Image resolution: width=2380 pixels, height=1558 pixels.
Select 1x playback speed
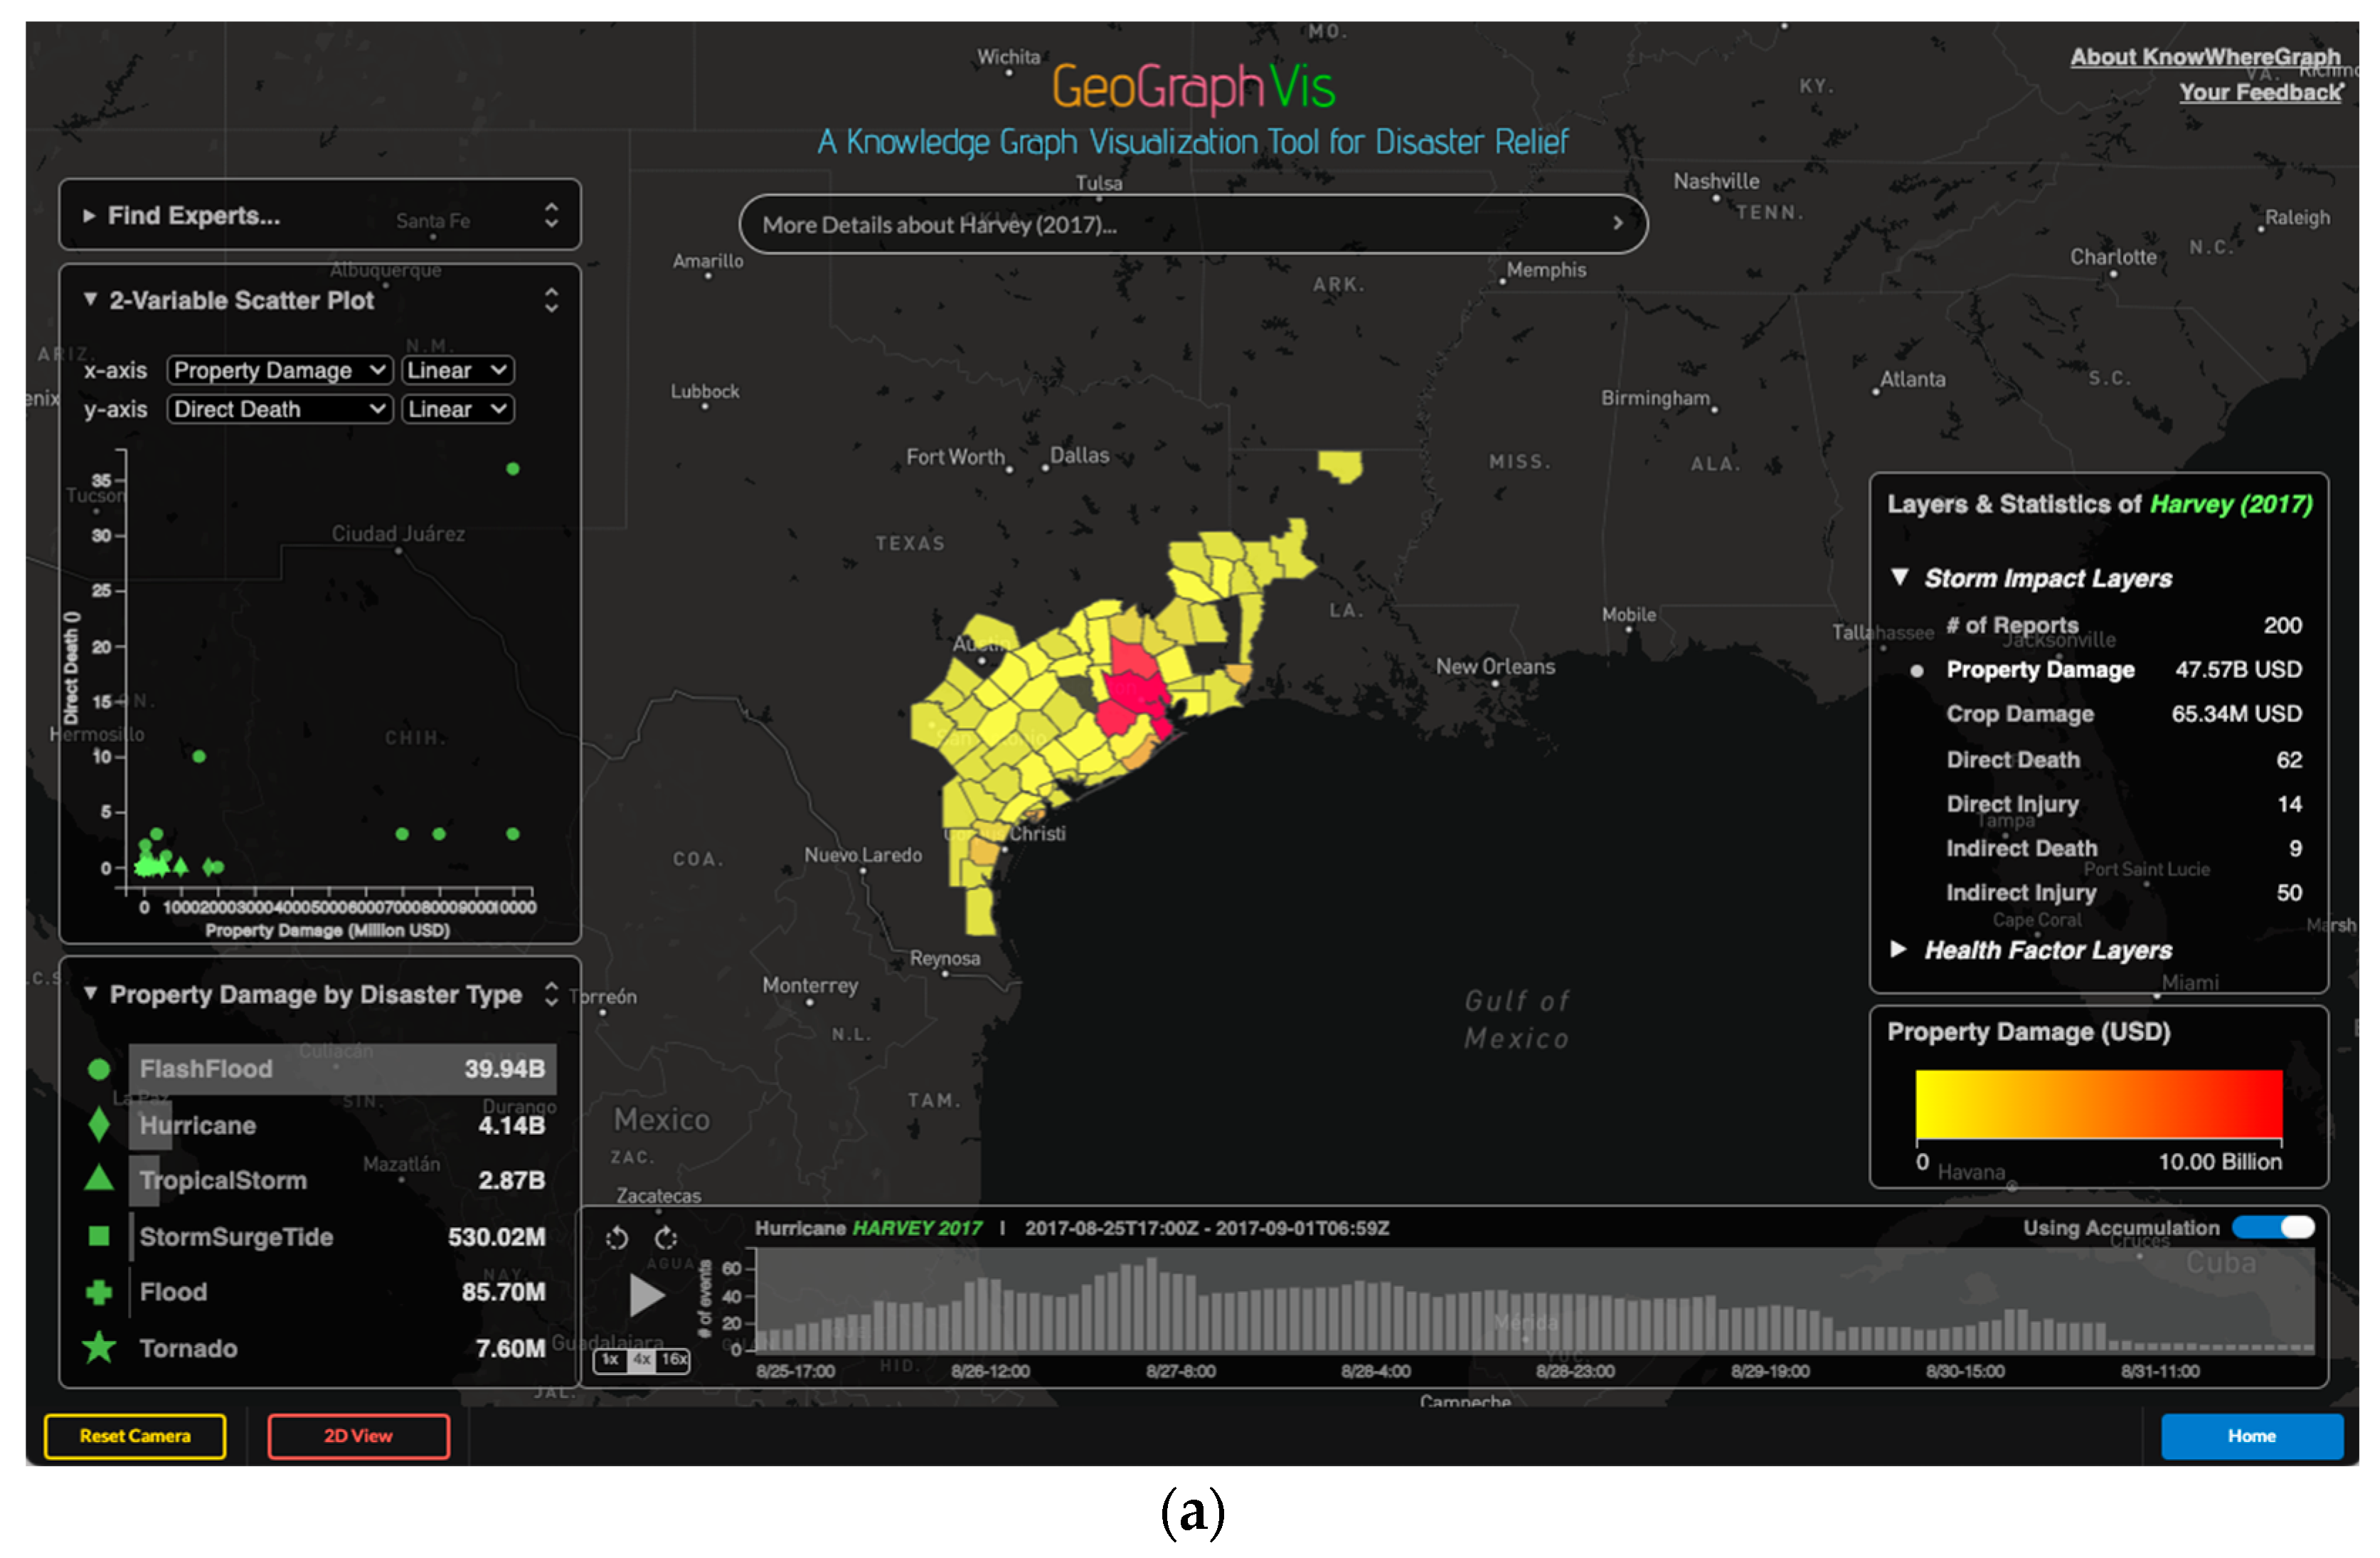[610, 1359]
